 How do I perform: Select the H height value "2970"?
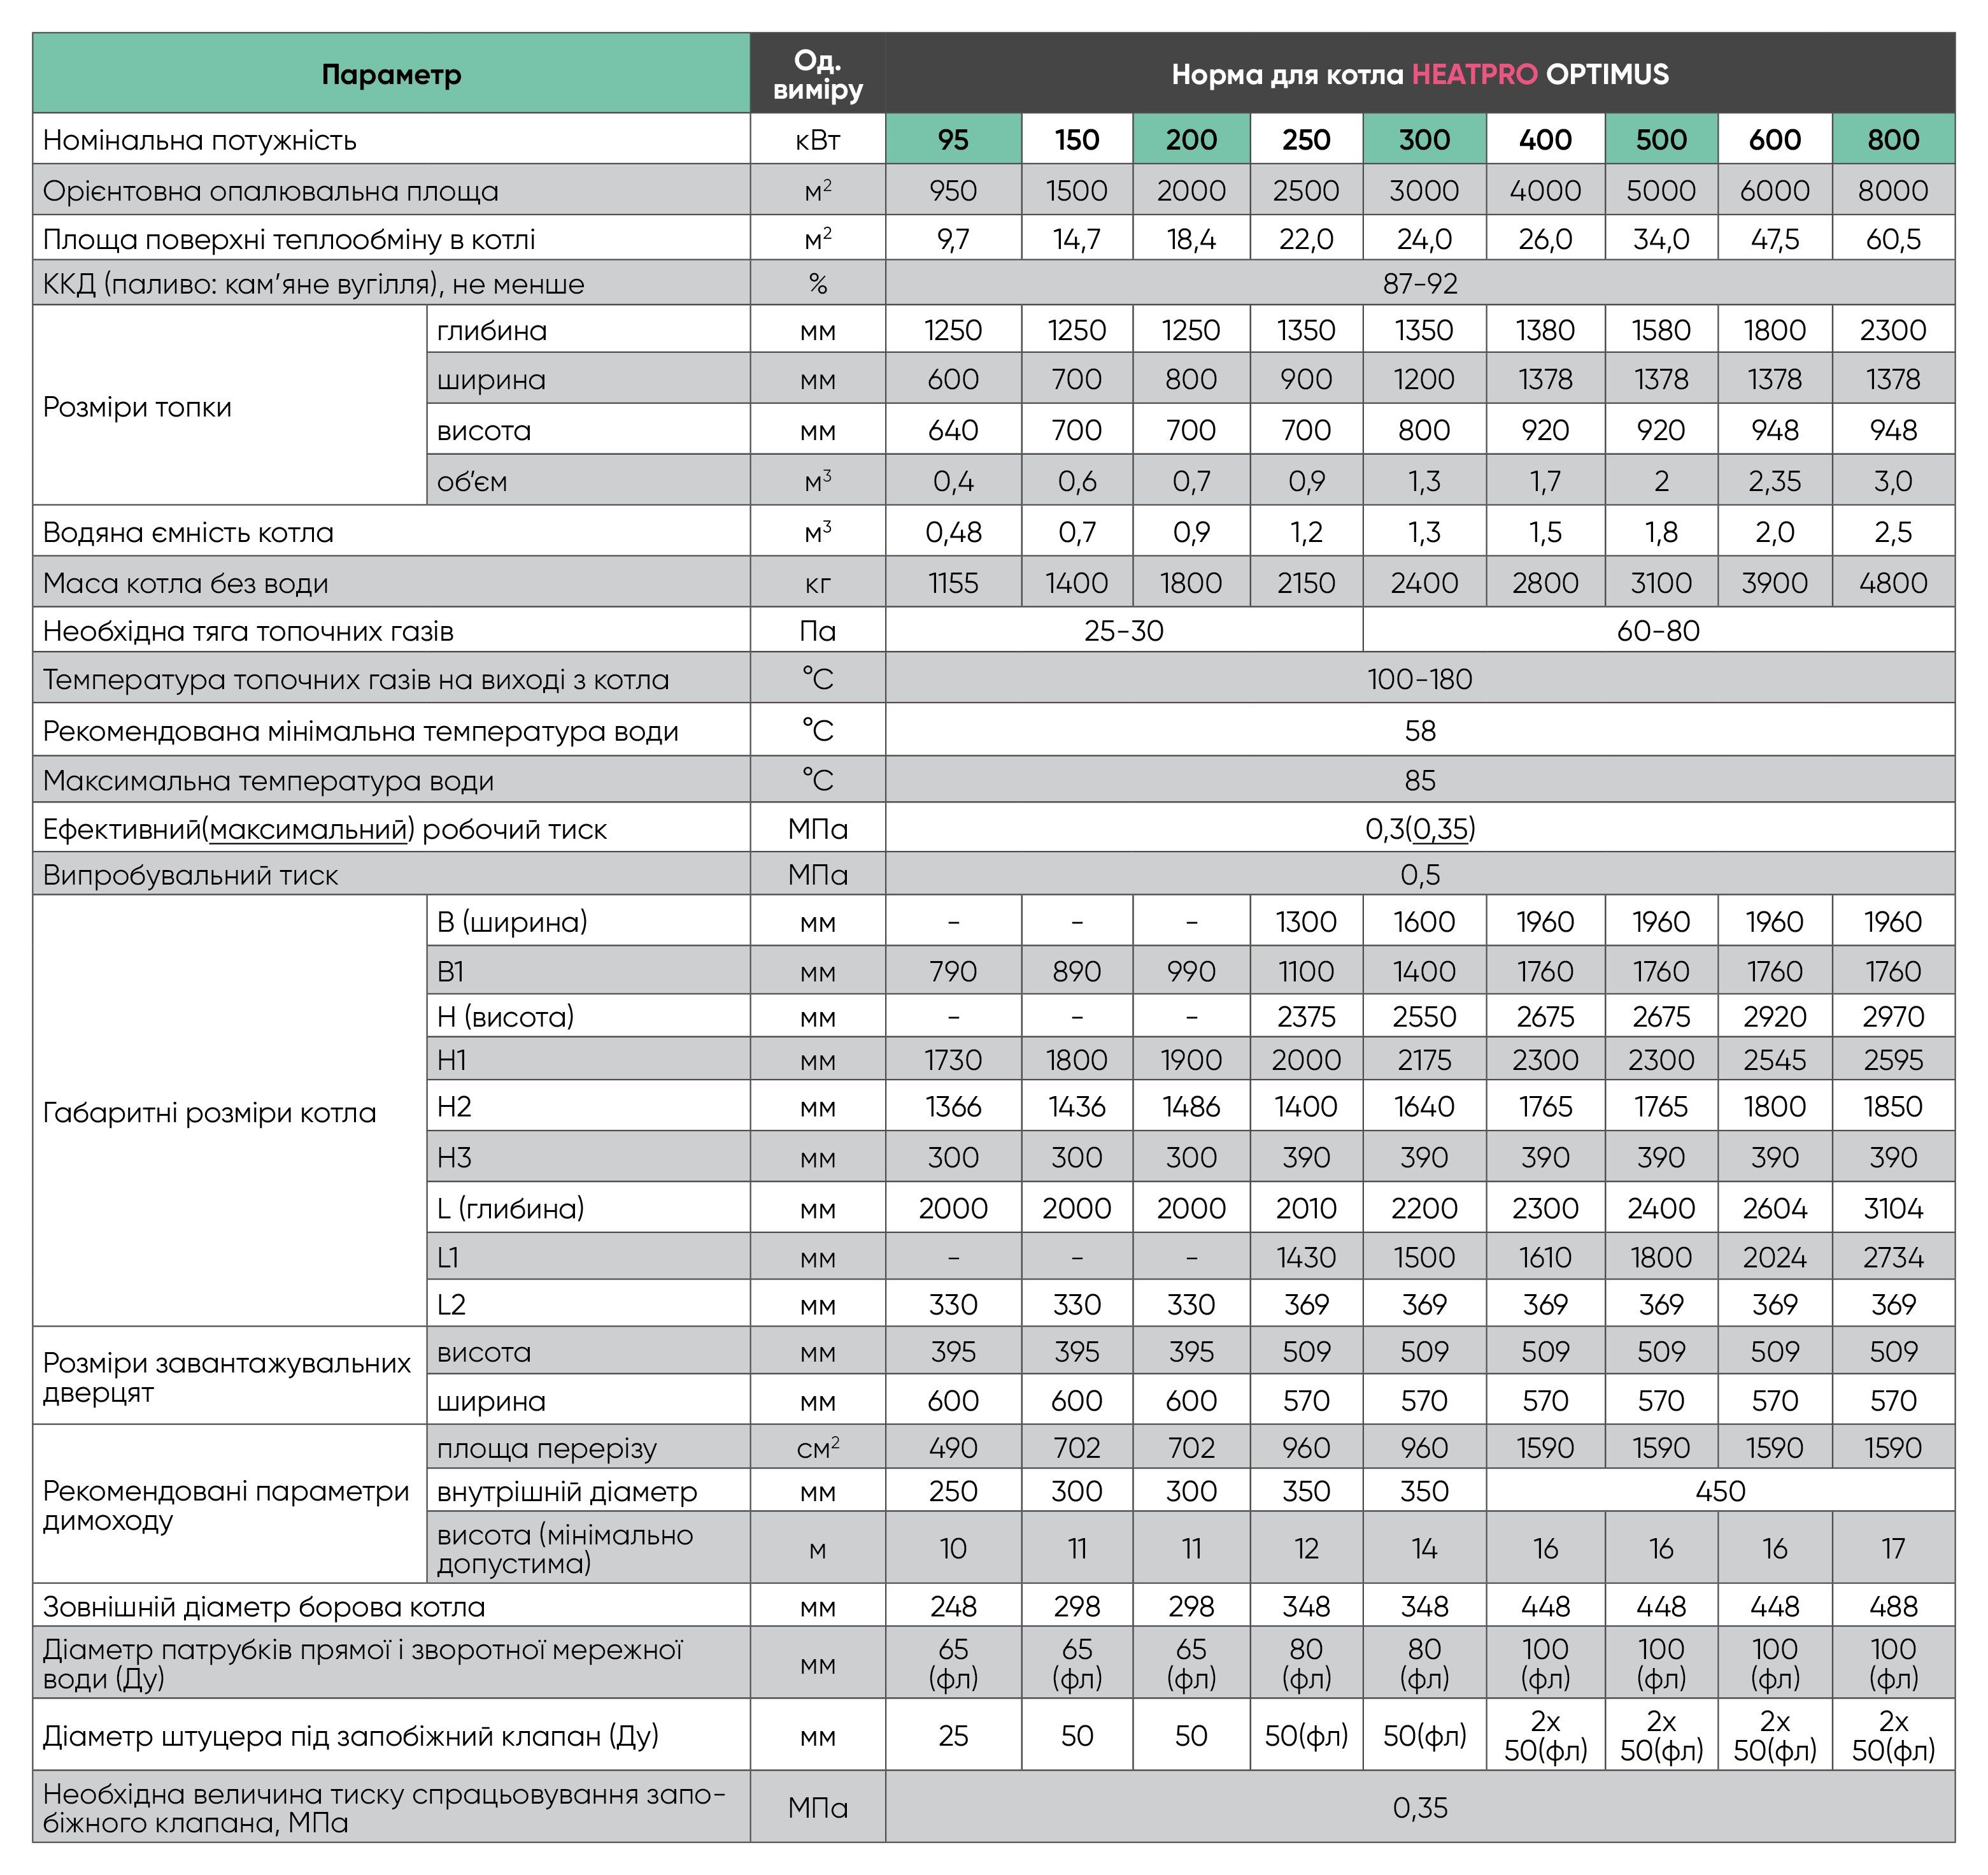point(1893,1016)
